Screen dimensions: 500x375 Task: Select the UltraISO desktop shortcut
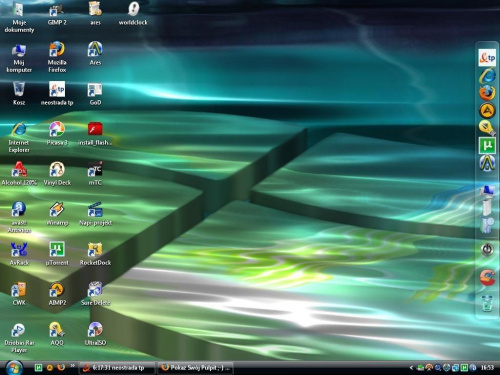click(95, 334)
